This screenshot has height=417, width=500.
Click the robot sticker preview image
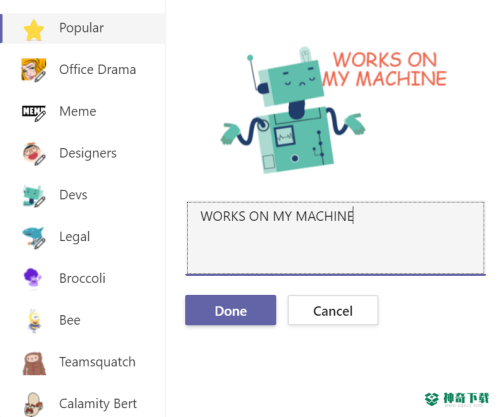coord(333,110)
